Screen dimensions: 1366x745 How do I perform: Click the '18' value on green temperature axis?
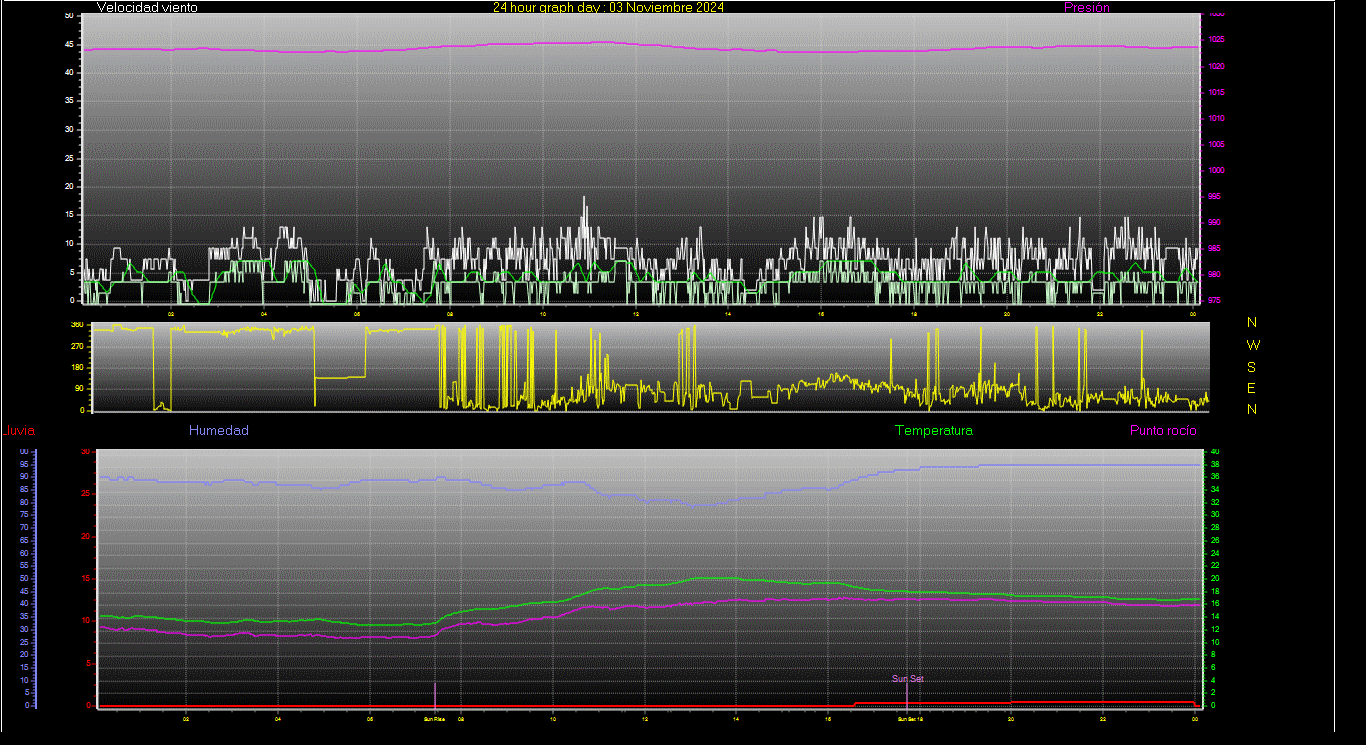(1216, 591)
